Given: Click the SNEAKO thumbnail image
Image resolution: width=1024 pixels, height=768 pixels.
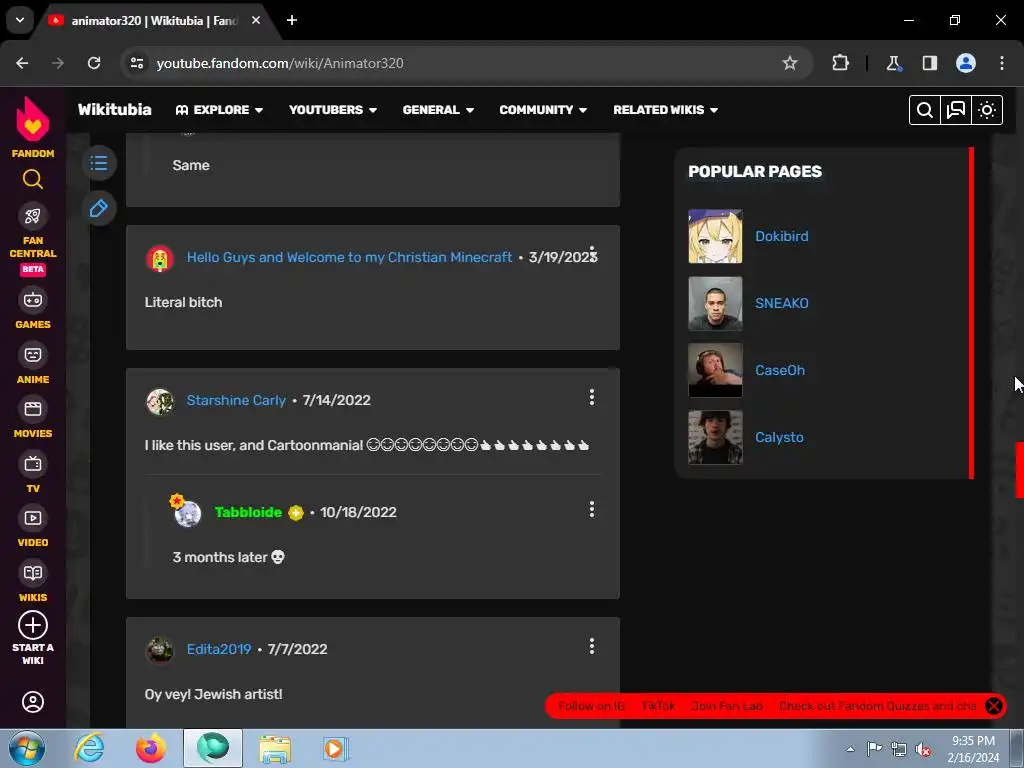Looking at the screenshot, I should click(x=715, y=303).
